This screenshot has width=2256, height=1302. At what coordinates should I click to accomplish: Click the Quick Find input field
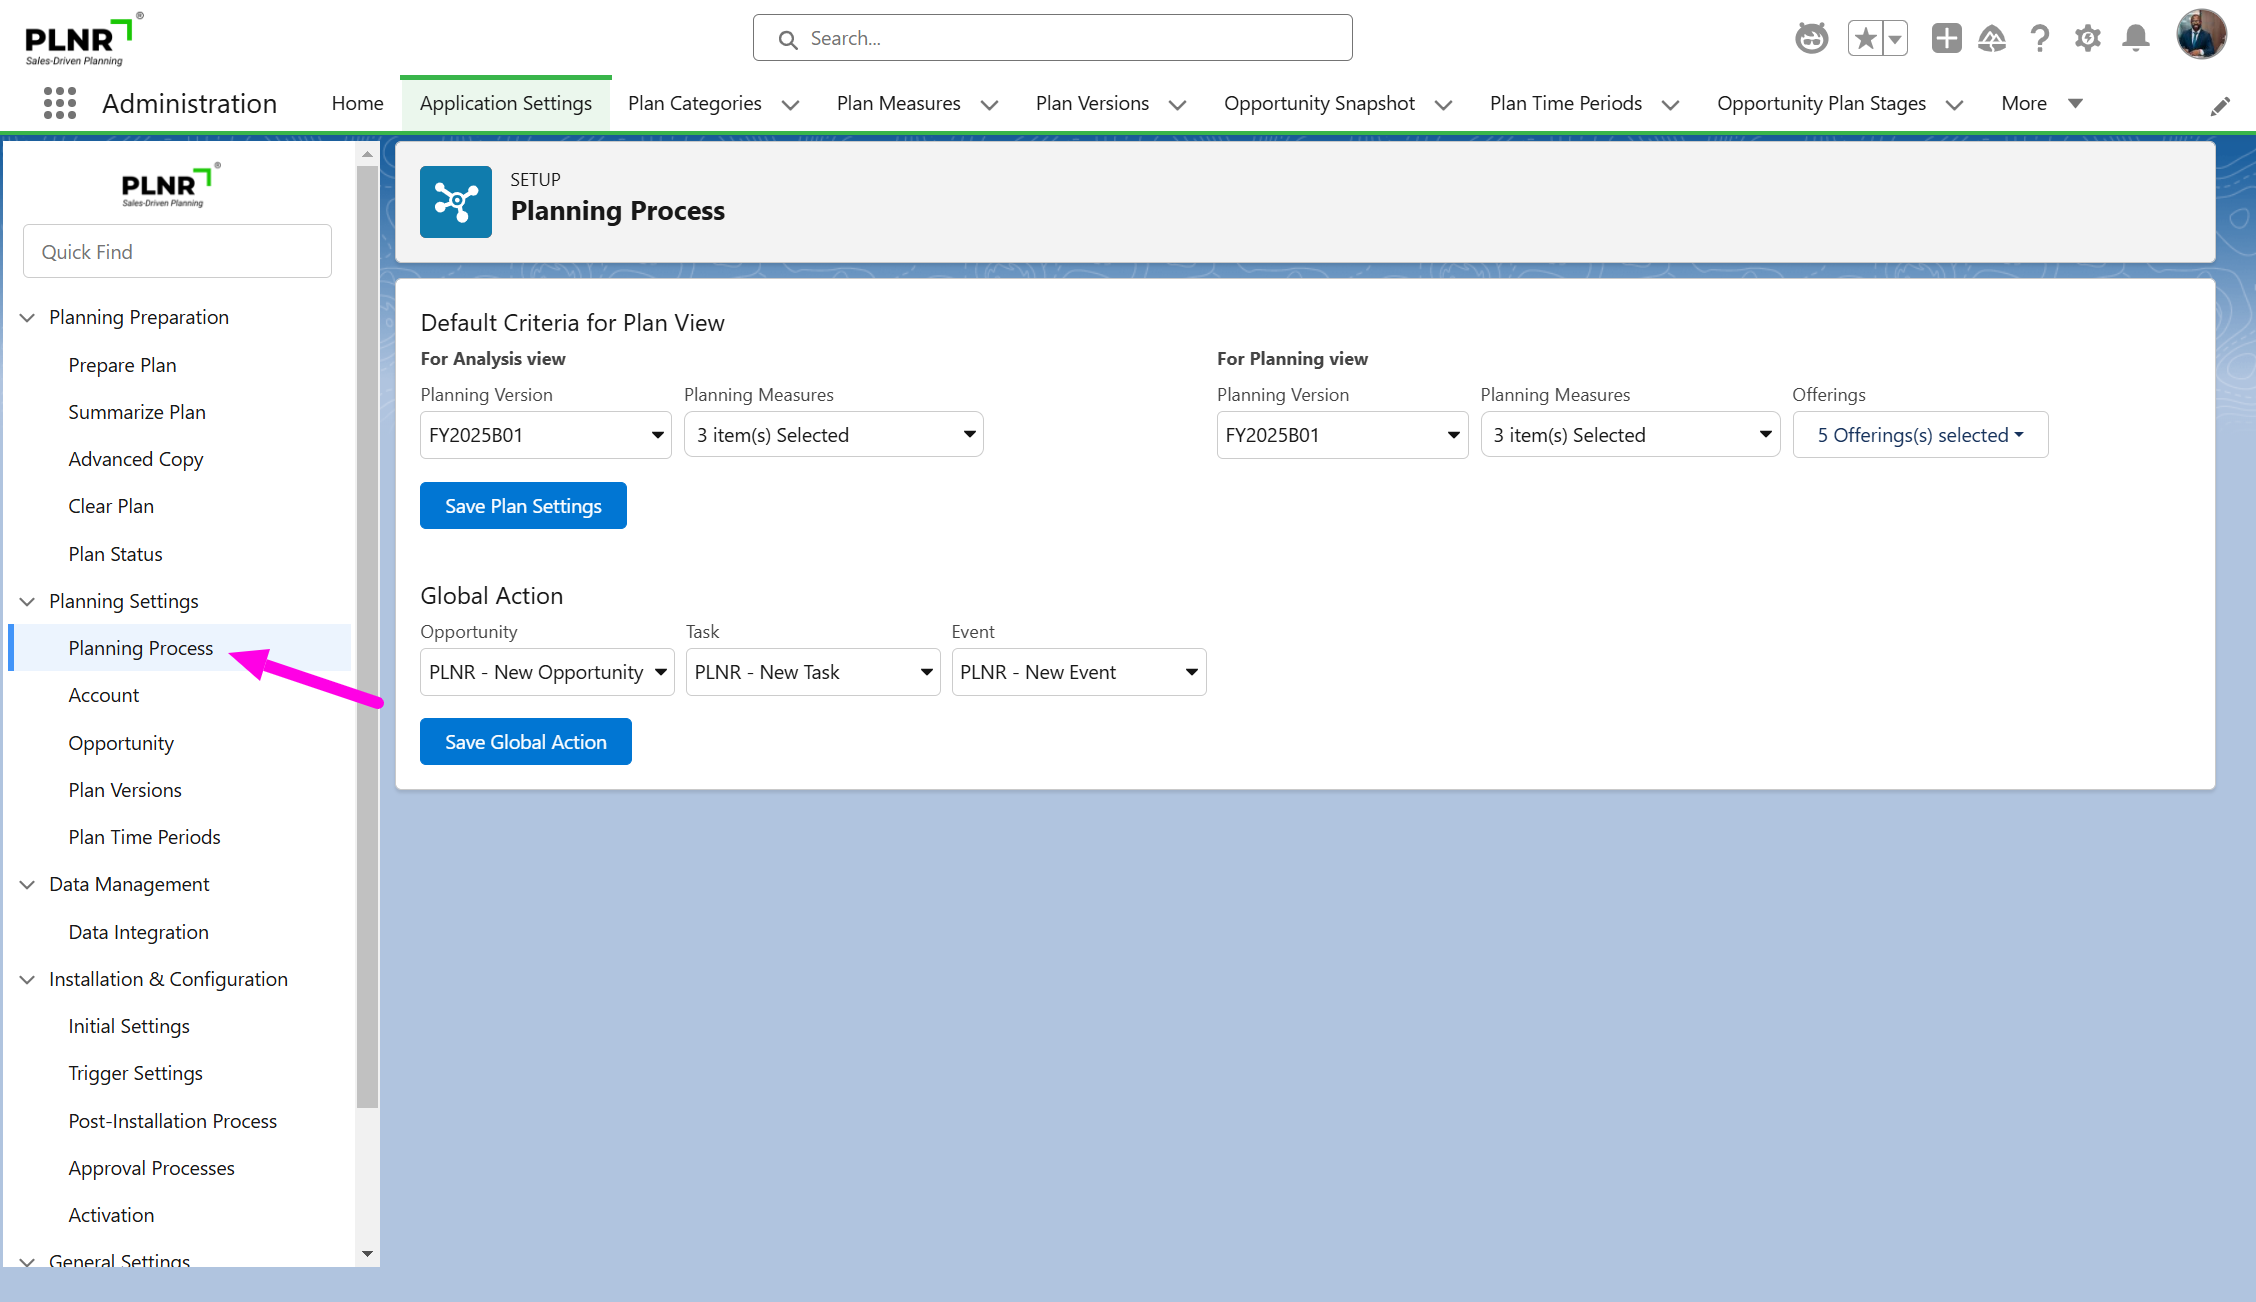pos(177,252)
